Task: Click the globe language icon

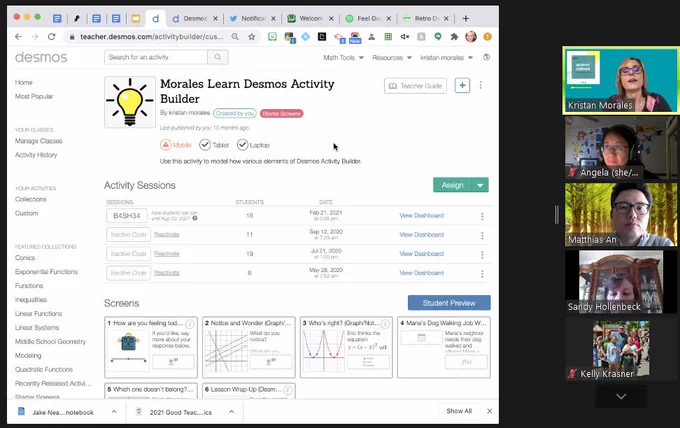Action: coord(487,57)
